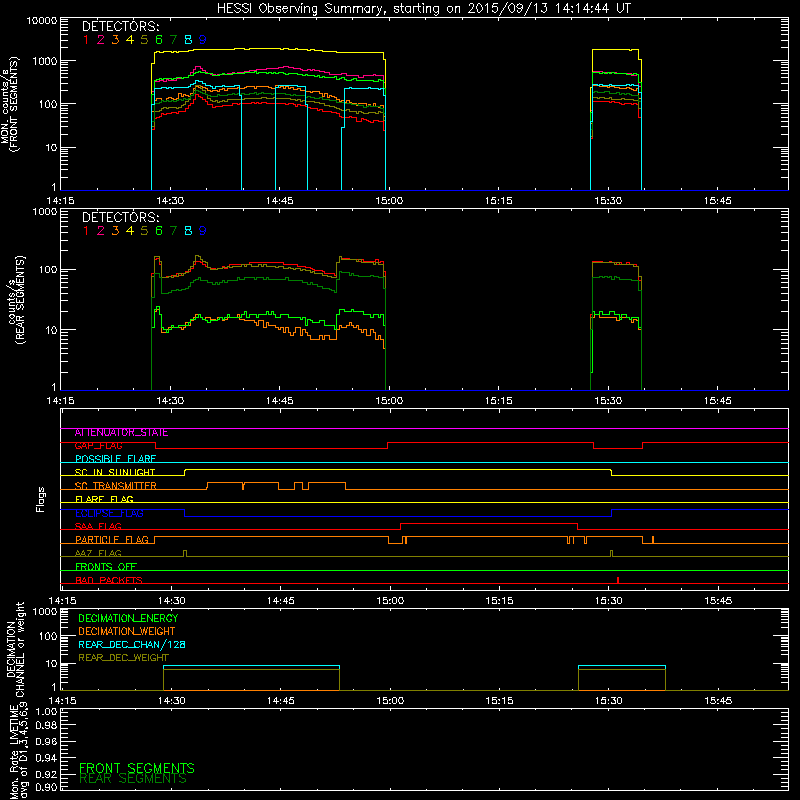
Task: Click the GAP_FLAG label
Action: pyautogui.click(x=98, y=446)
